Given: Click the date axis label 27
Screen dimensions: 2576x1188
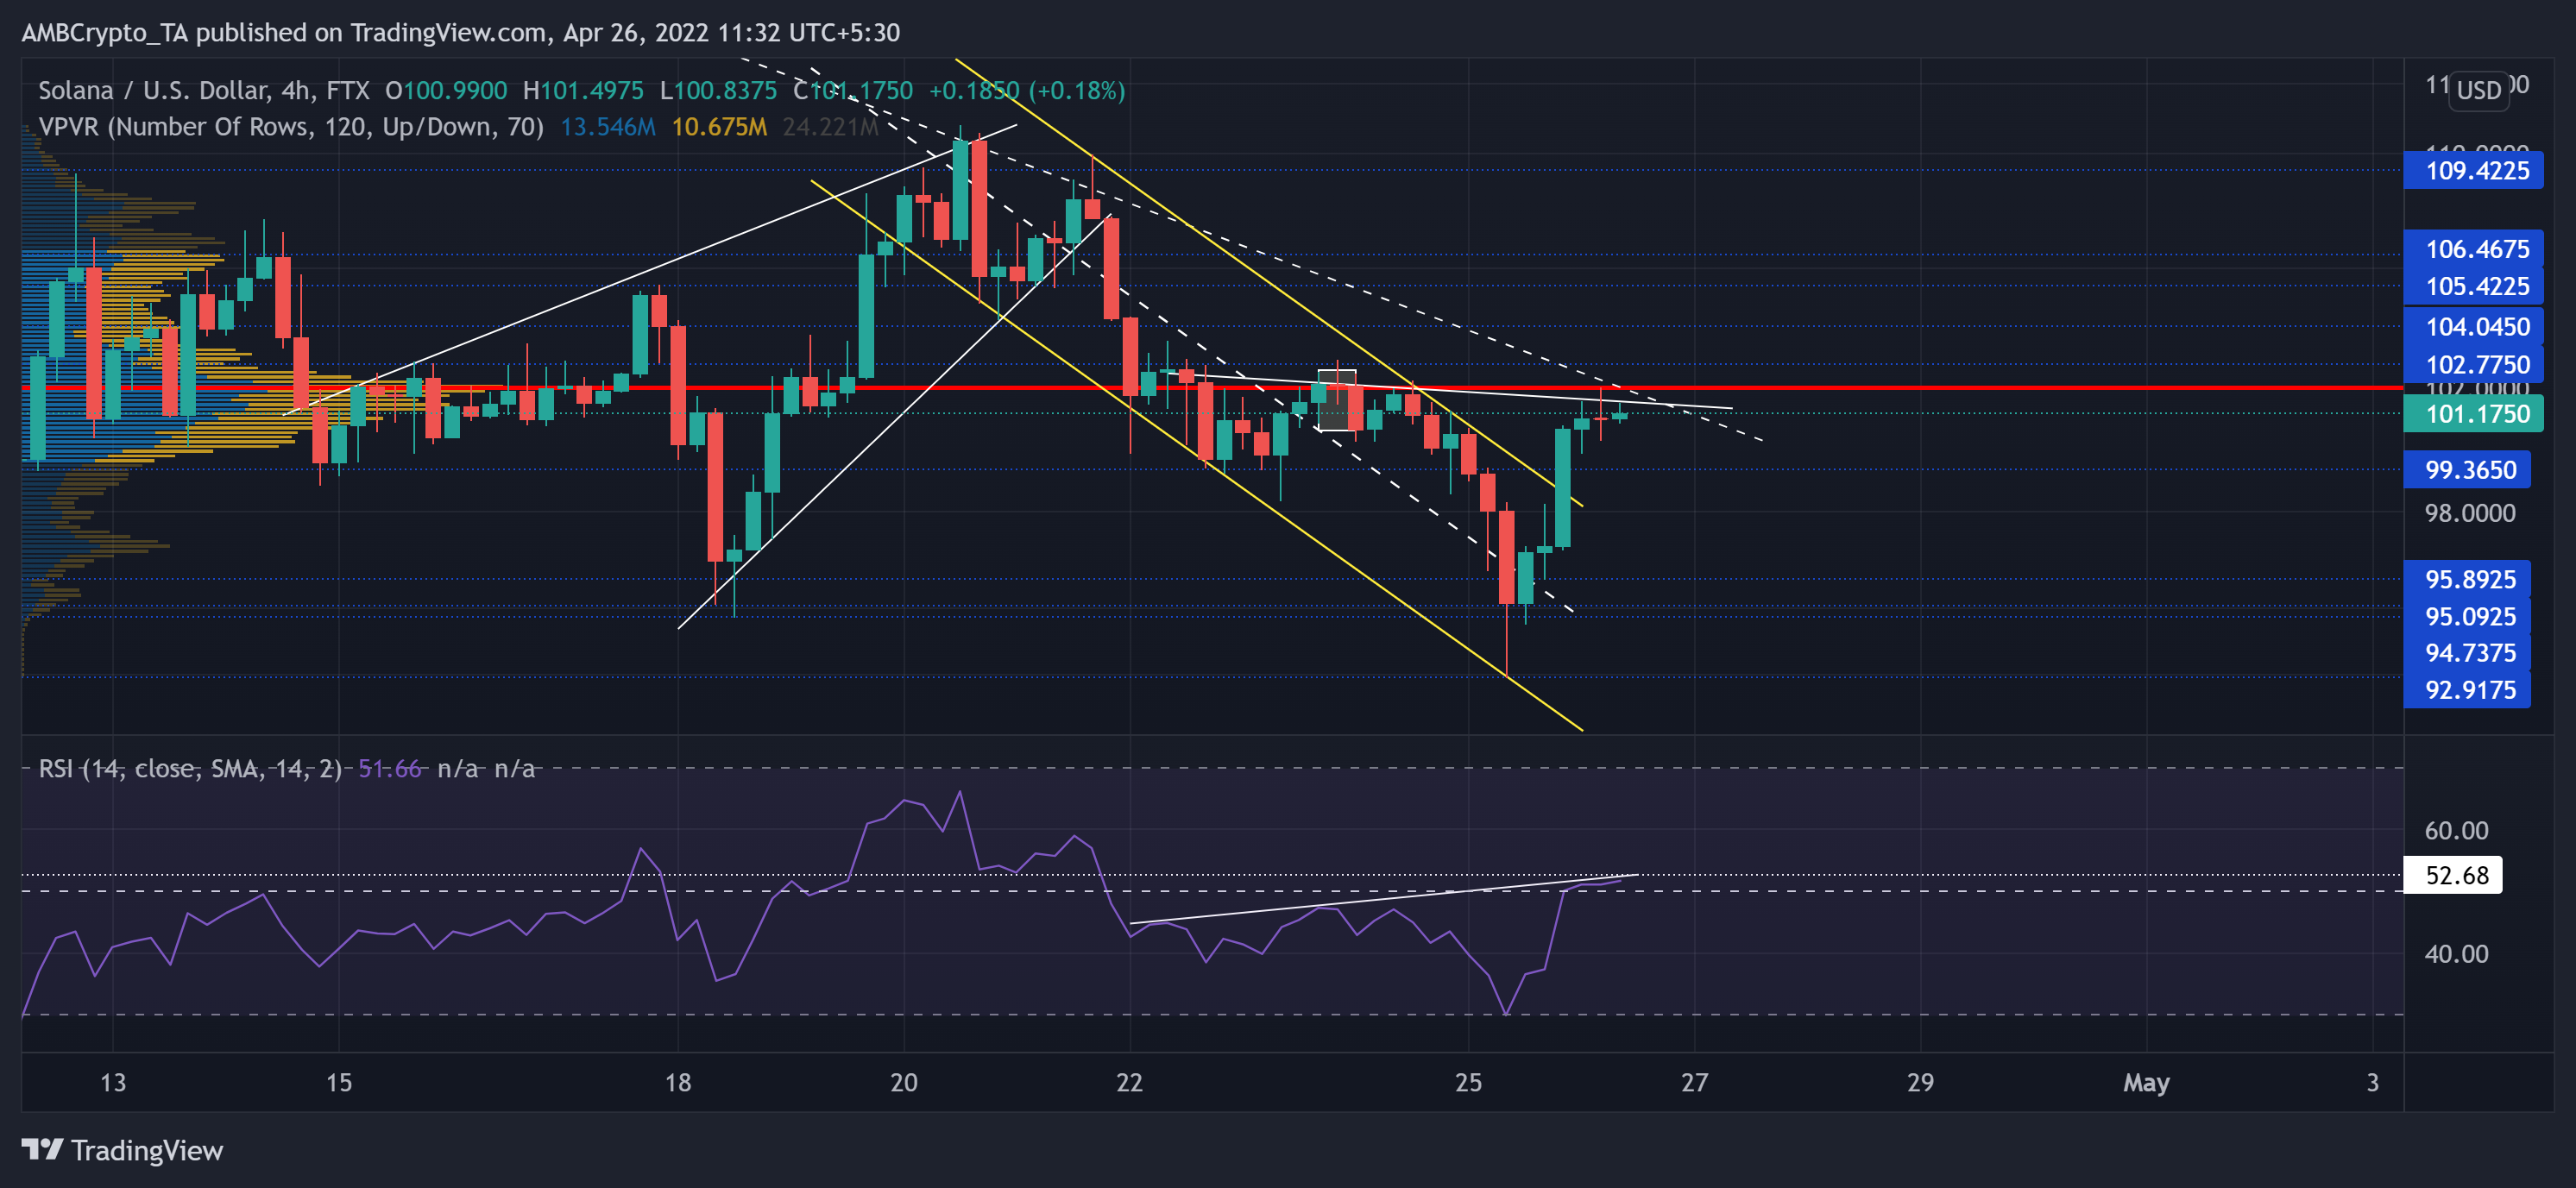Looking at the screenshot, I should pyautogui.click(x=1694, y=1082).
